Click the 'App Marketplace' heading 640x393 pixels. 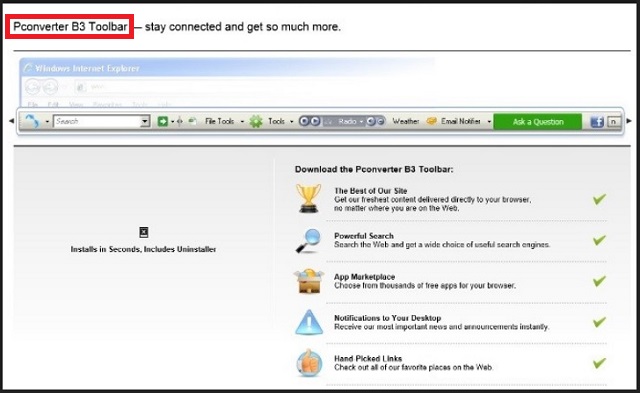[364, 277]
